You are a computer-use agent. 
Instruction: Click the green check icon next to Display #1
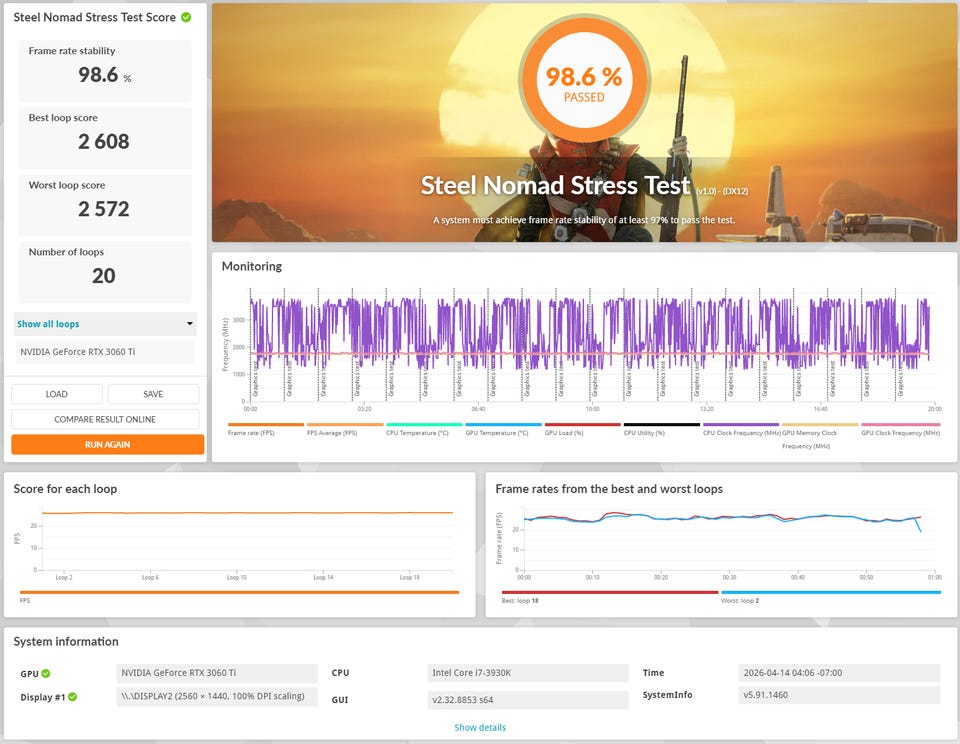point(73,696)
